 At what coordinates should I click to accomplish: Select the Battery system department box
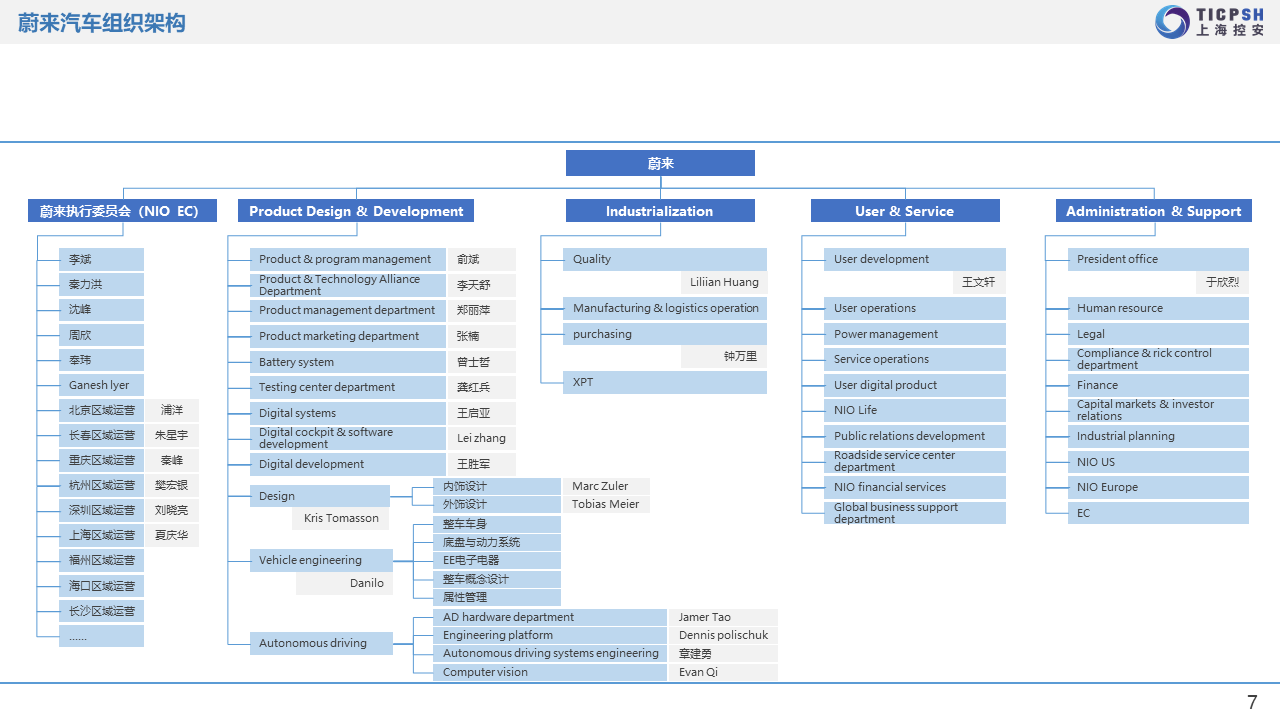pos(347,362)
